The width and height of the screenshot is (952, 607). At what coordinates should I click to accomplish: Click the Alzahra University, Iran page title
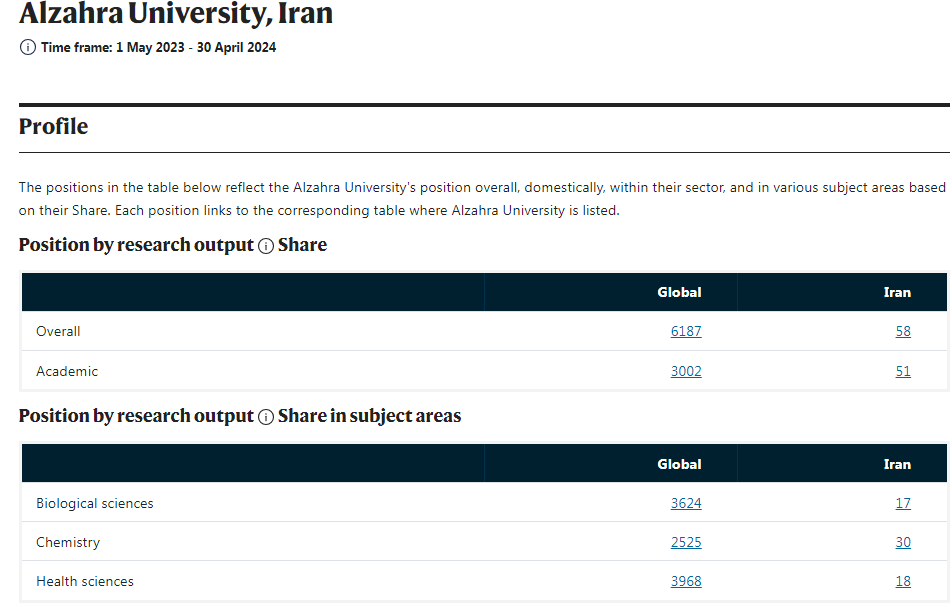click(176, 13)
